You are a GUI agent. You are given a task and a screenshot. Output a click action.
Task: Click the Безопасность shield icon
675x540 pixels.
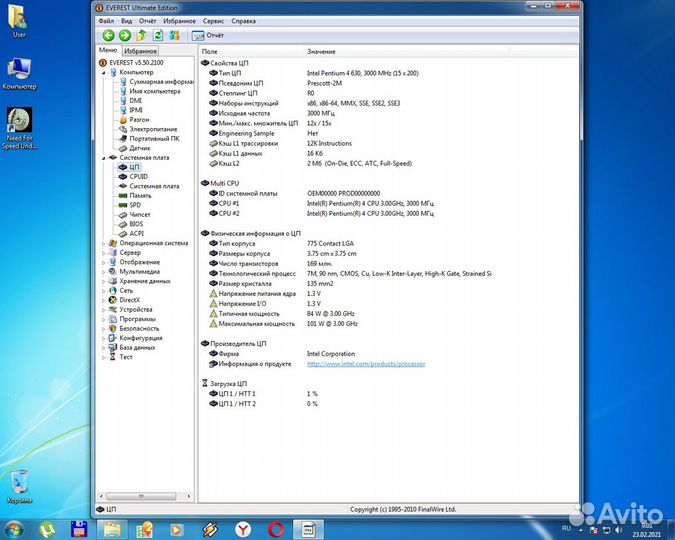click(x=113, y=329)
